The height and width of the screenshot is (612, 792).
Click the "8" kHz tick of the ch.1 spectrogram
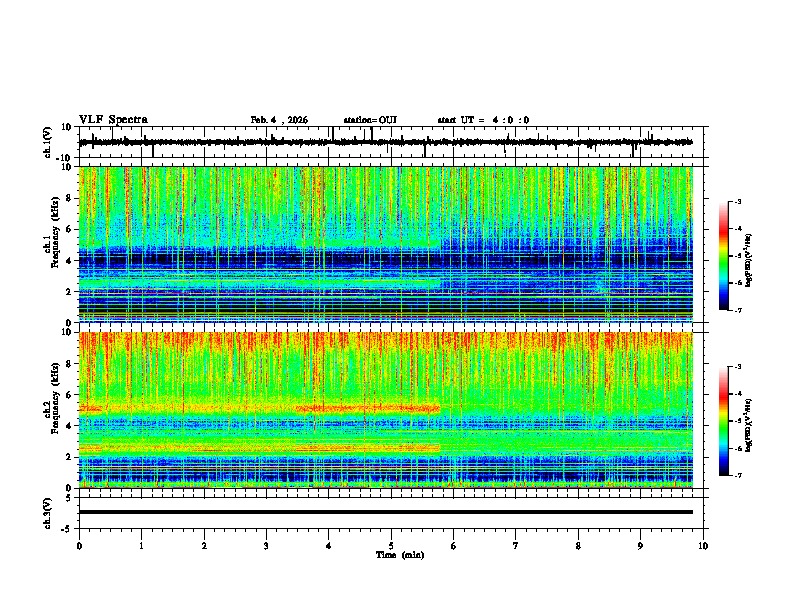click(69, 198)
